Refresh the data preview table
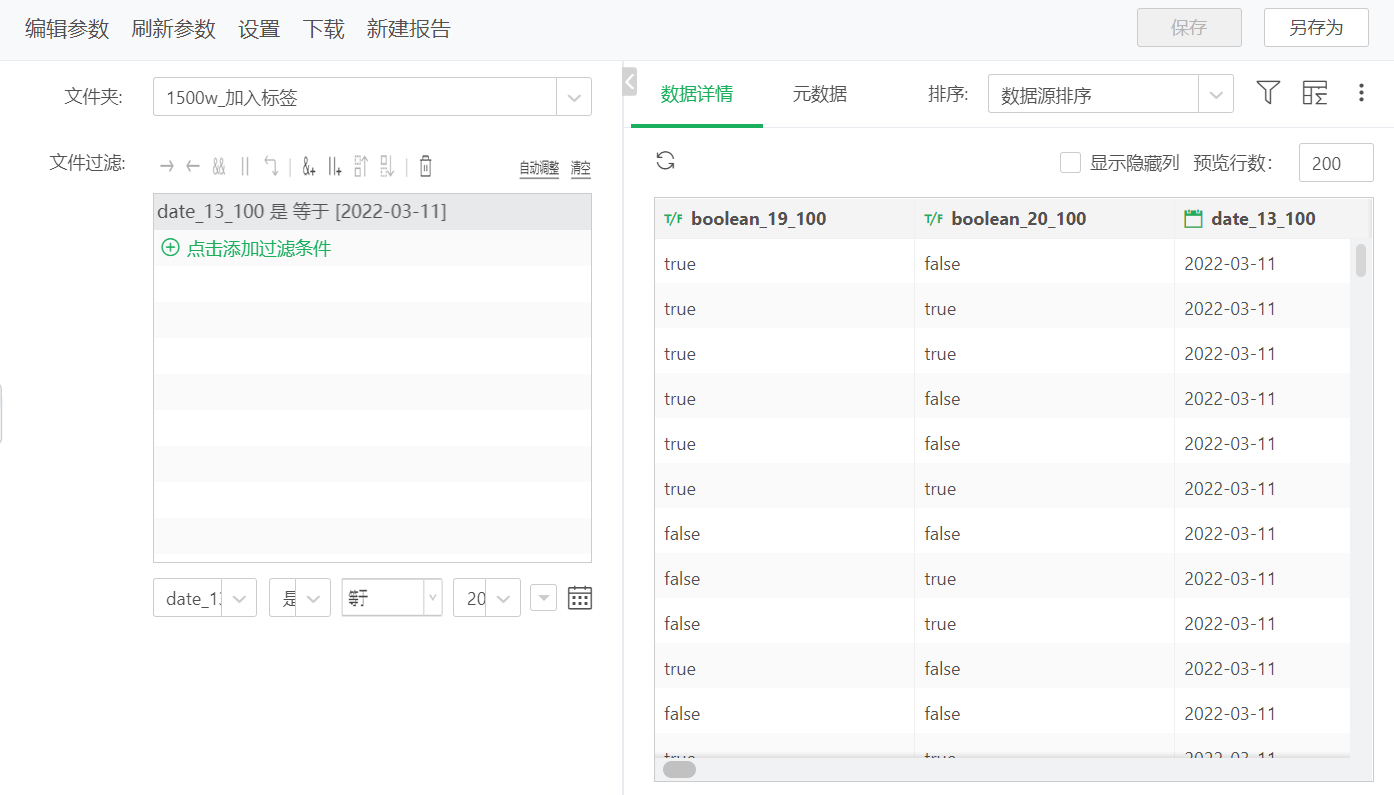1394x795 pixels. (x=666, y=161)
